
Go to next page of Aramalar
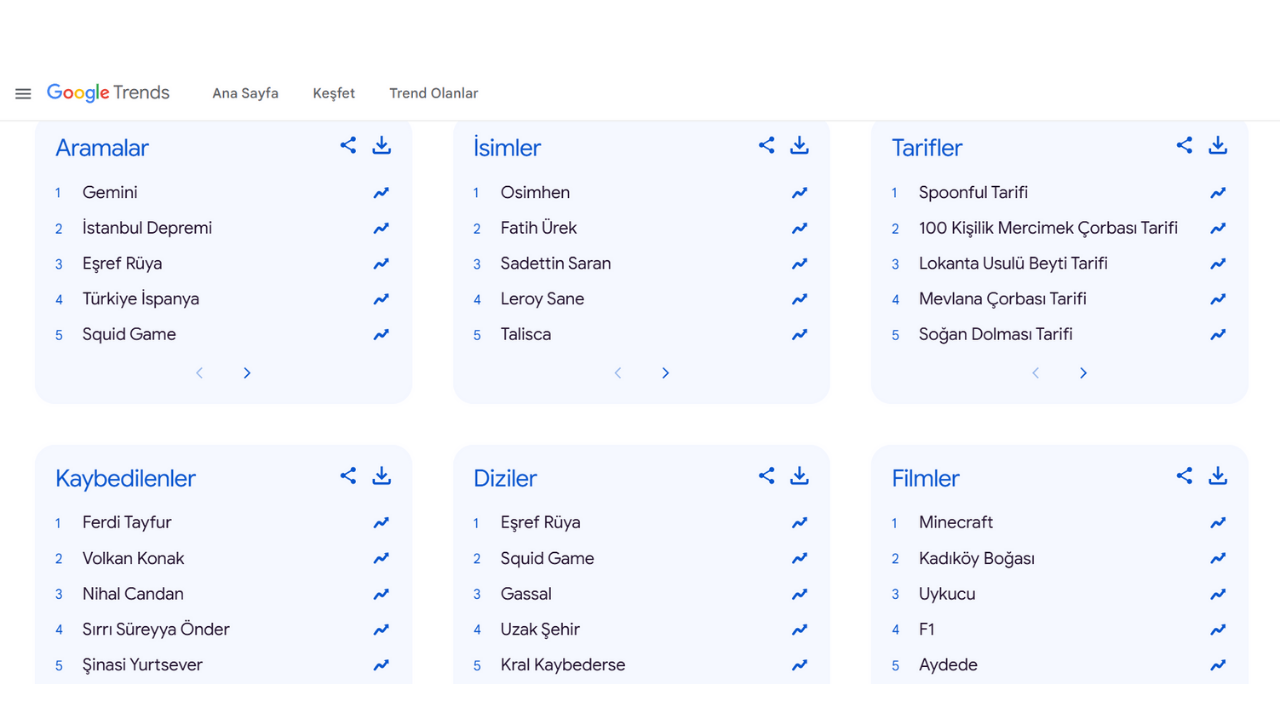247,373
